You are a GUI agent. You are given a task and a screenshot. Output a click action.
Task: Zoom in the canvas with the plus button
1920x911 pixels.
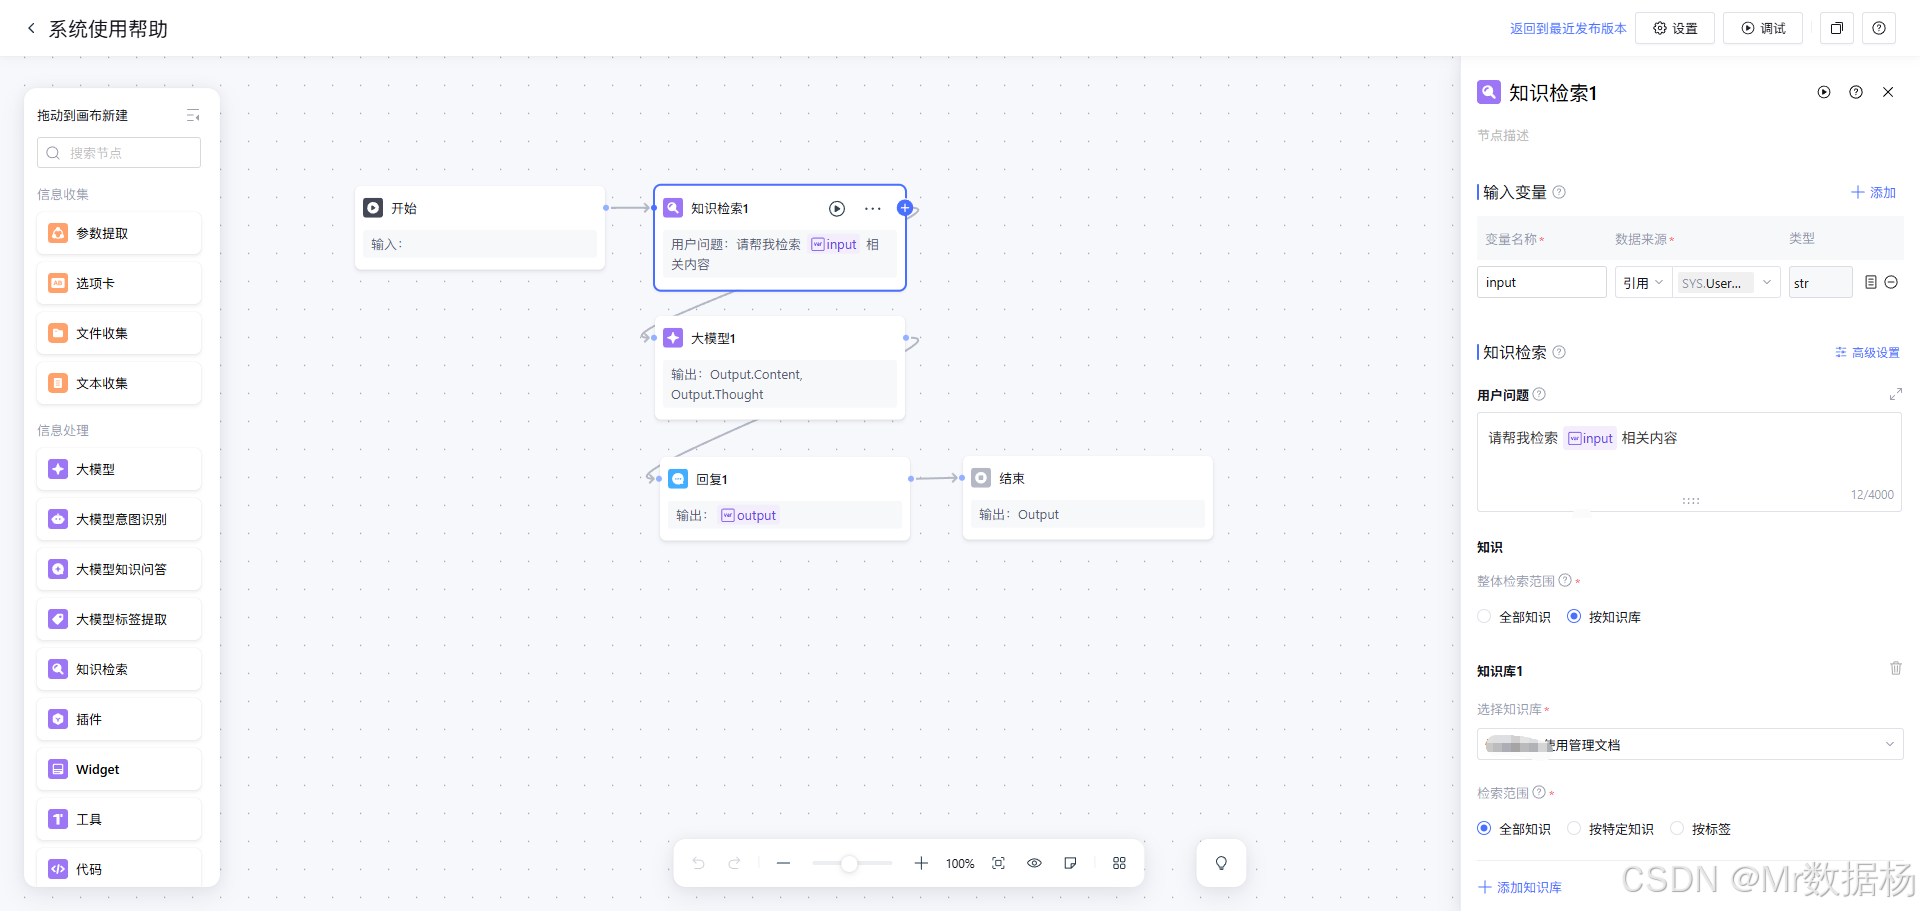tap(921, 863)
